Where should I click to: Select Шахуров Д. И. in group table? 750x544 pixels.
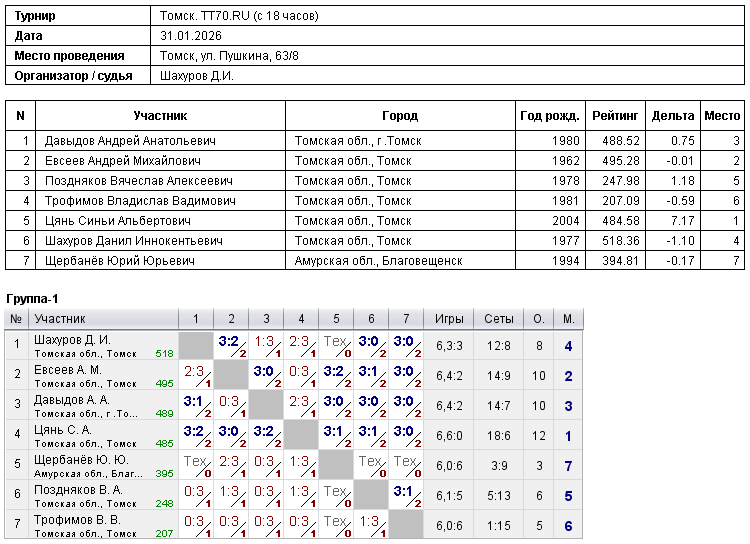(x=73, y=340)
